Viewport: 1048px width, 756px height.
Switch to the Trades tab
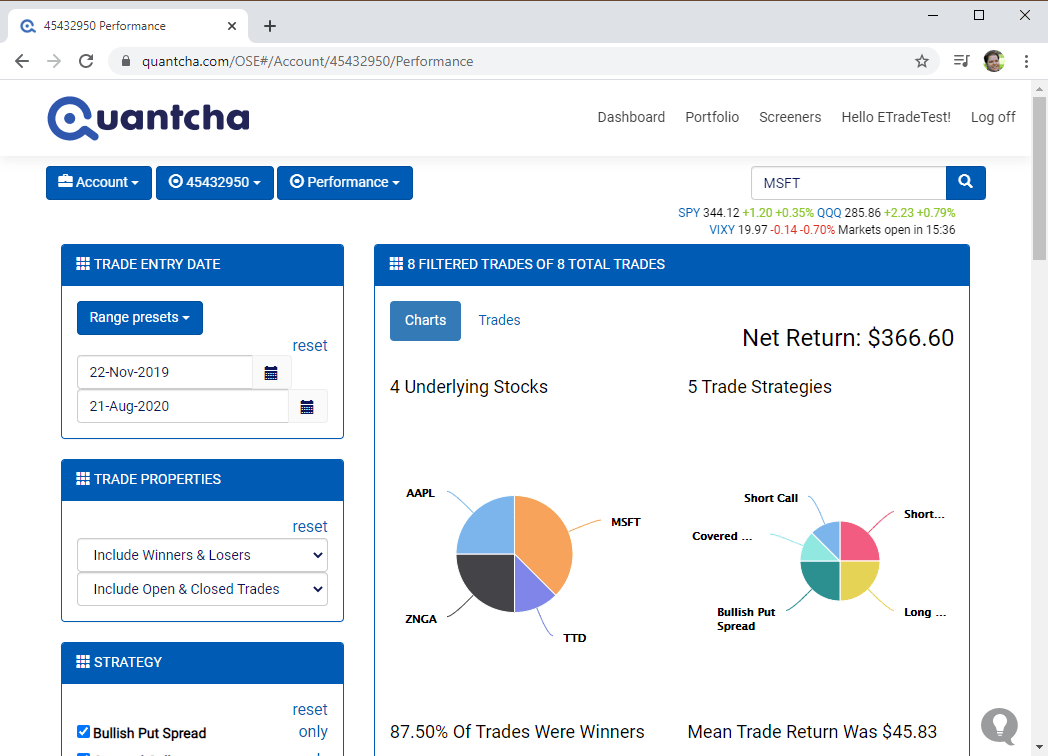[499, 320]
